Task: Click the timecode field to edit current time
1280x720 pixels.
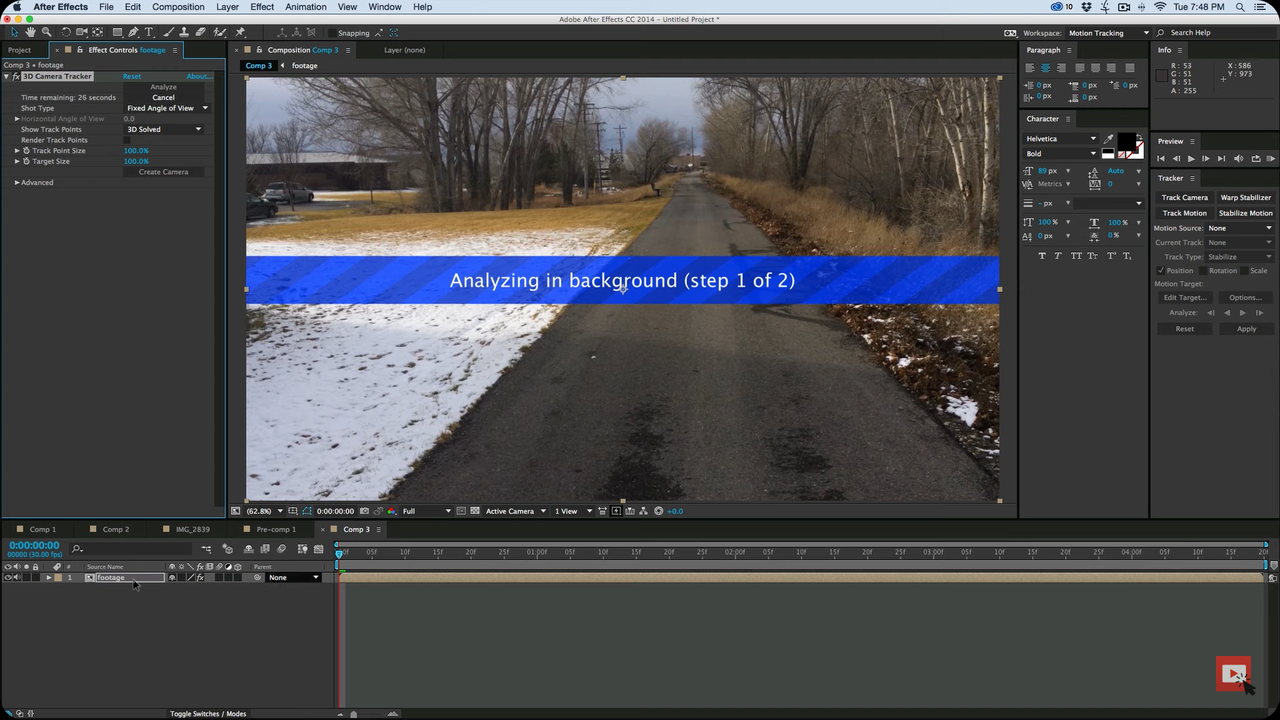Action: (x=33, y=545)
